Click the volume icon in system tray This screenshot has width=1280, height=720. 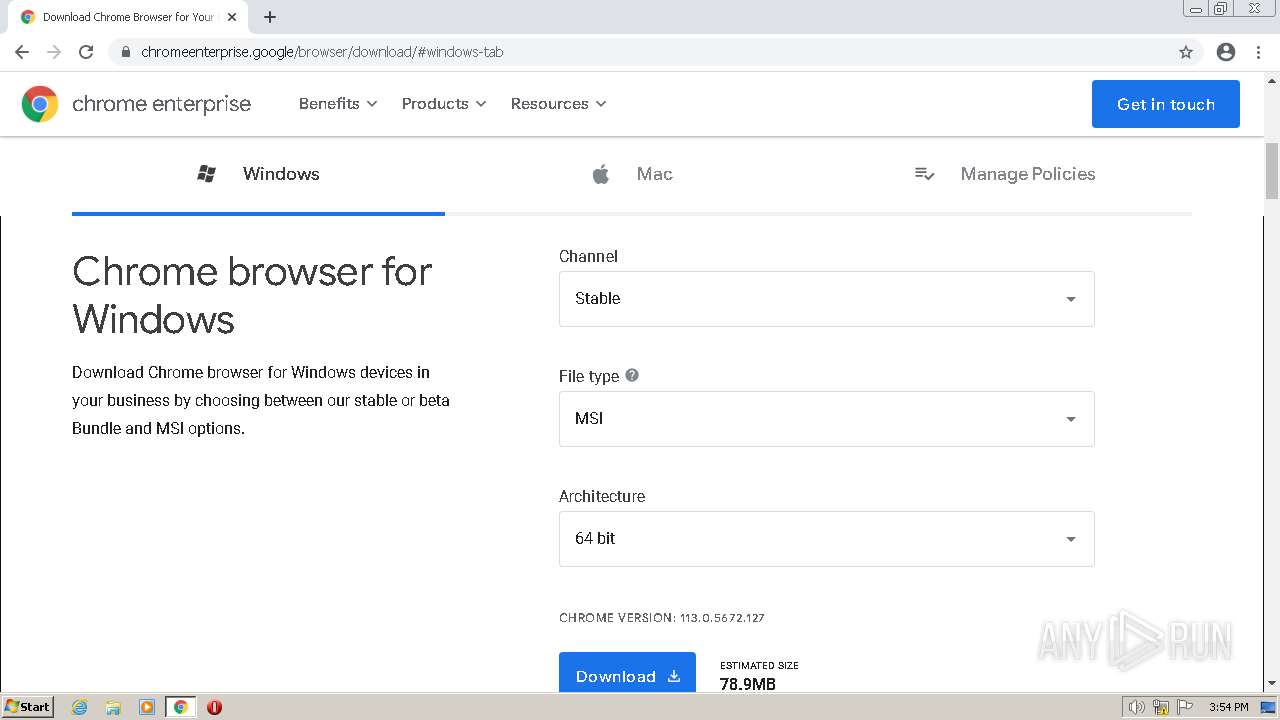tap(1136, 707)
